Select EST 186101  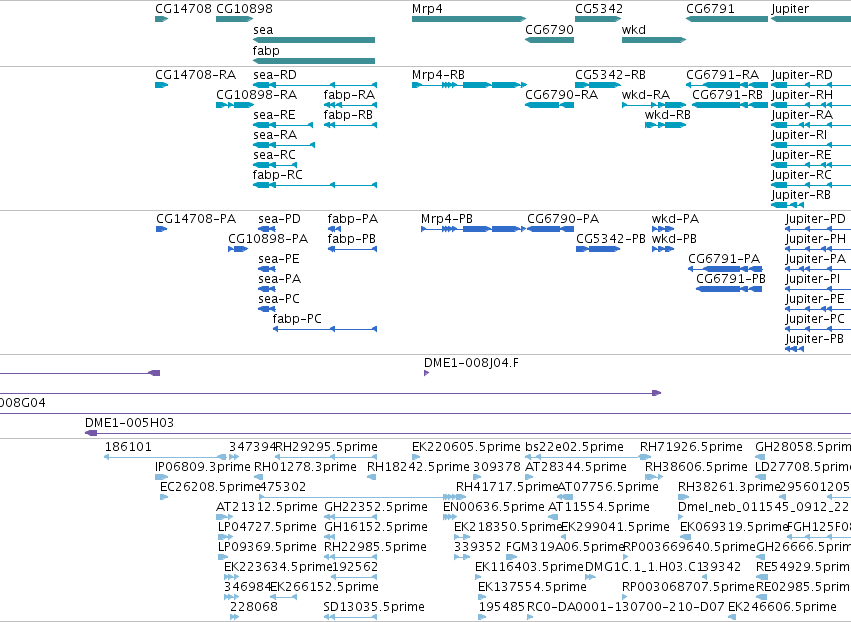coord(165,457)
